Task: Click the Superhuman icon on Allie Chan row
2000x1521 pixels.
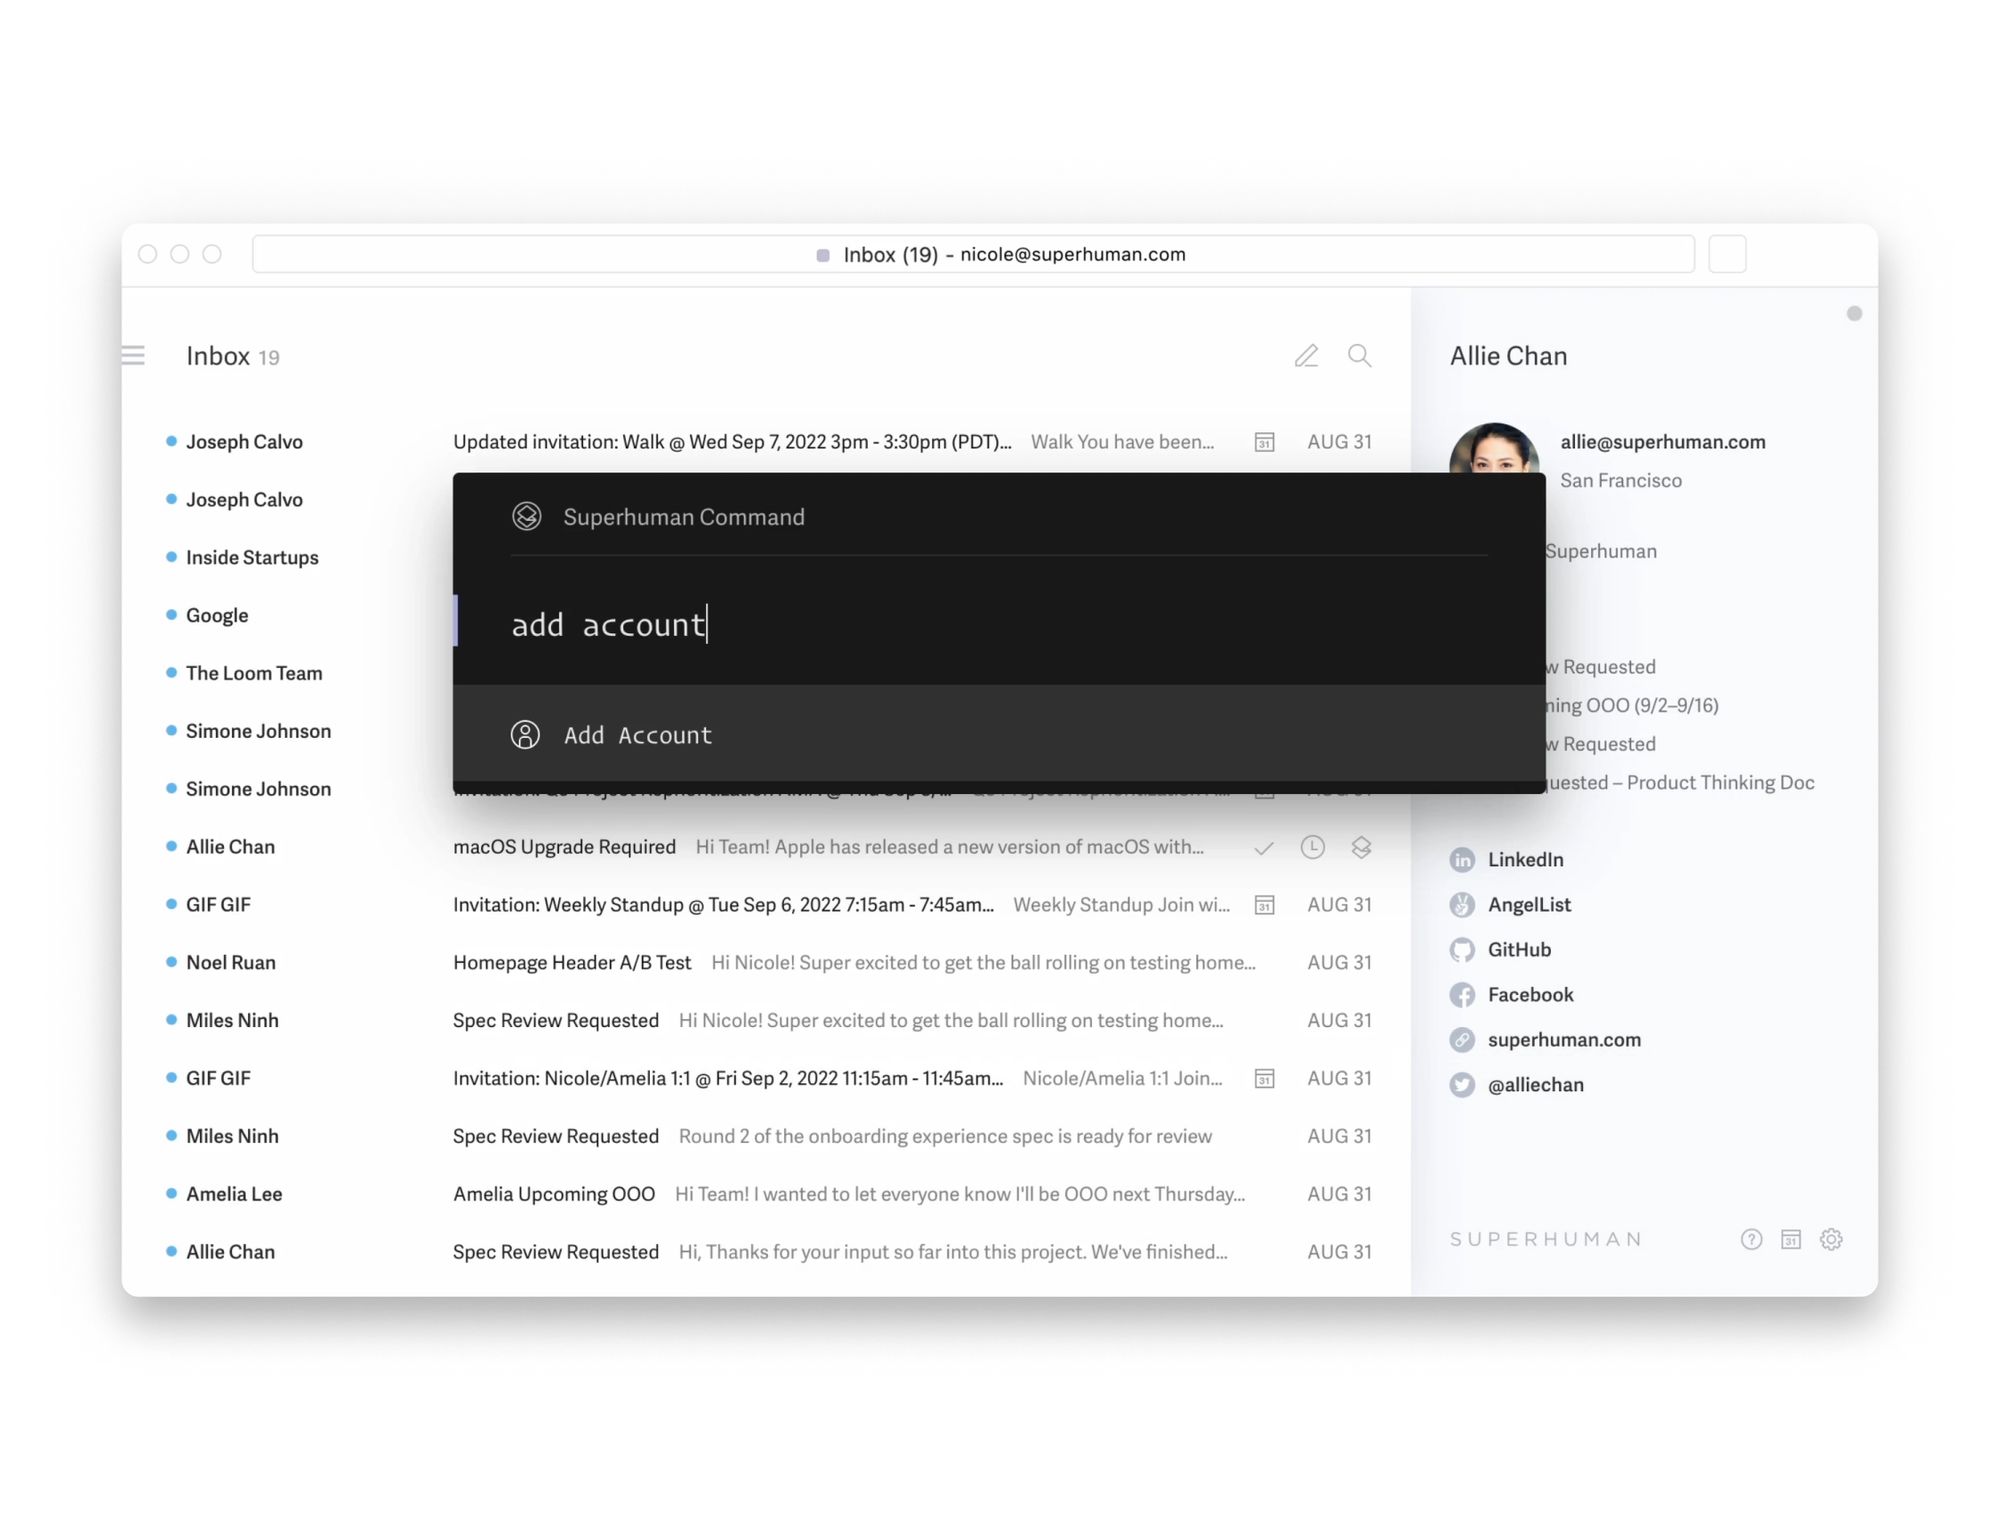Action: pyautogui.click(x=1361, y=847)
